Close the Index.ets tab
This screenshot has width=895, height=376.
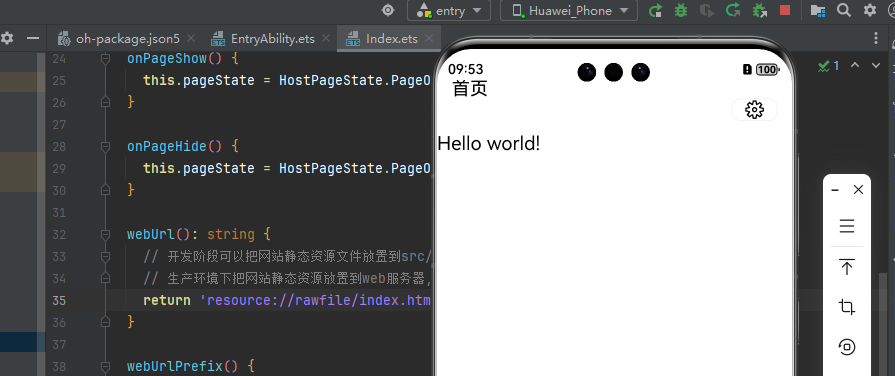pos(429,39)
